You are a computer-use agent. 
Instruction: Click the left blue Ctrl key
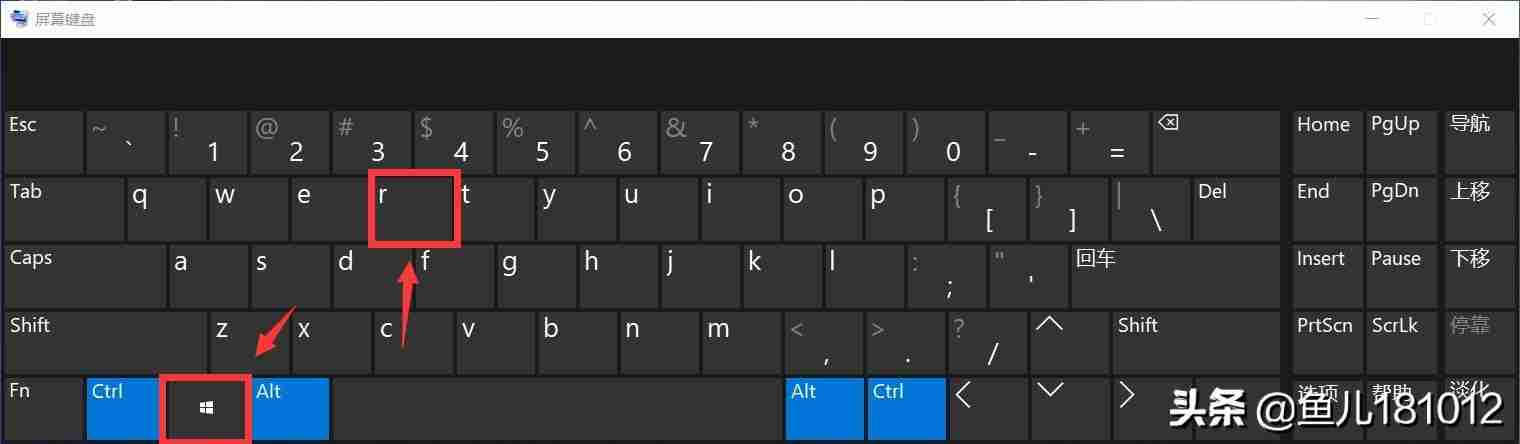(x=126, y=408)
